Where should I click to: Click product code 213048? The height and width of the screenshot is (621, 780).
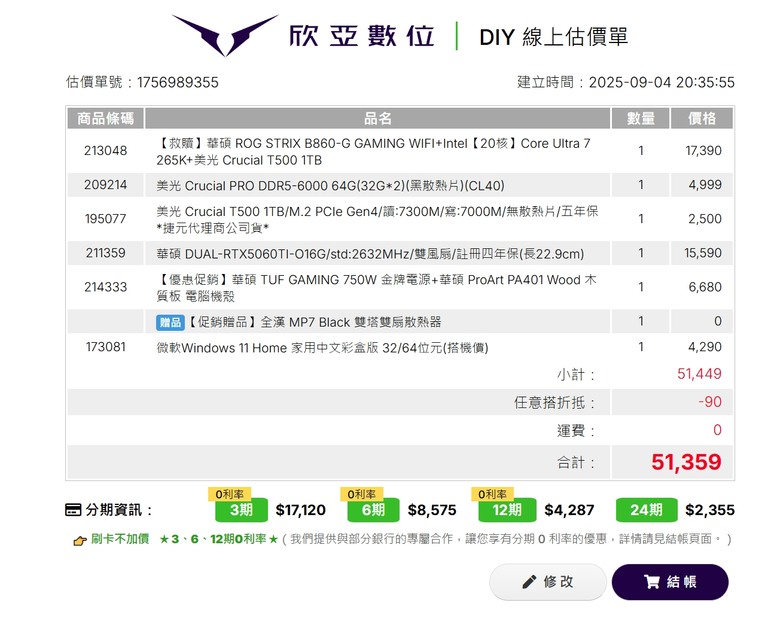(105, 151)
